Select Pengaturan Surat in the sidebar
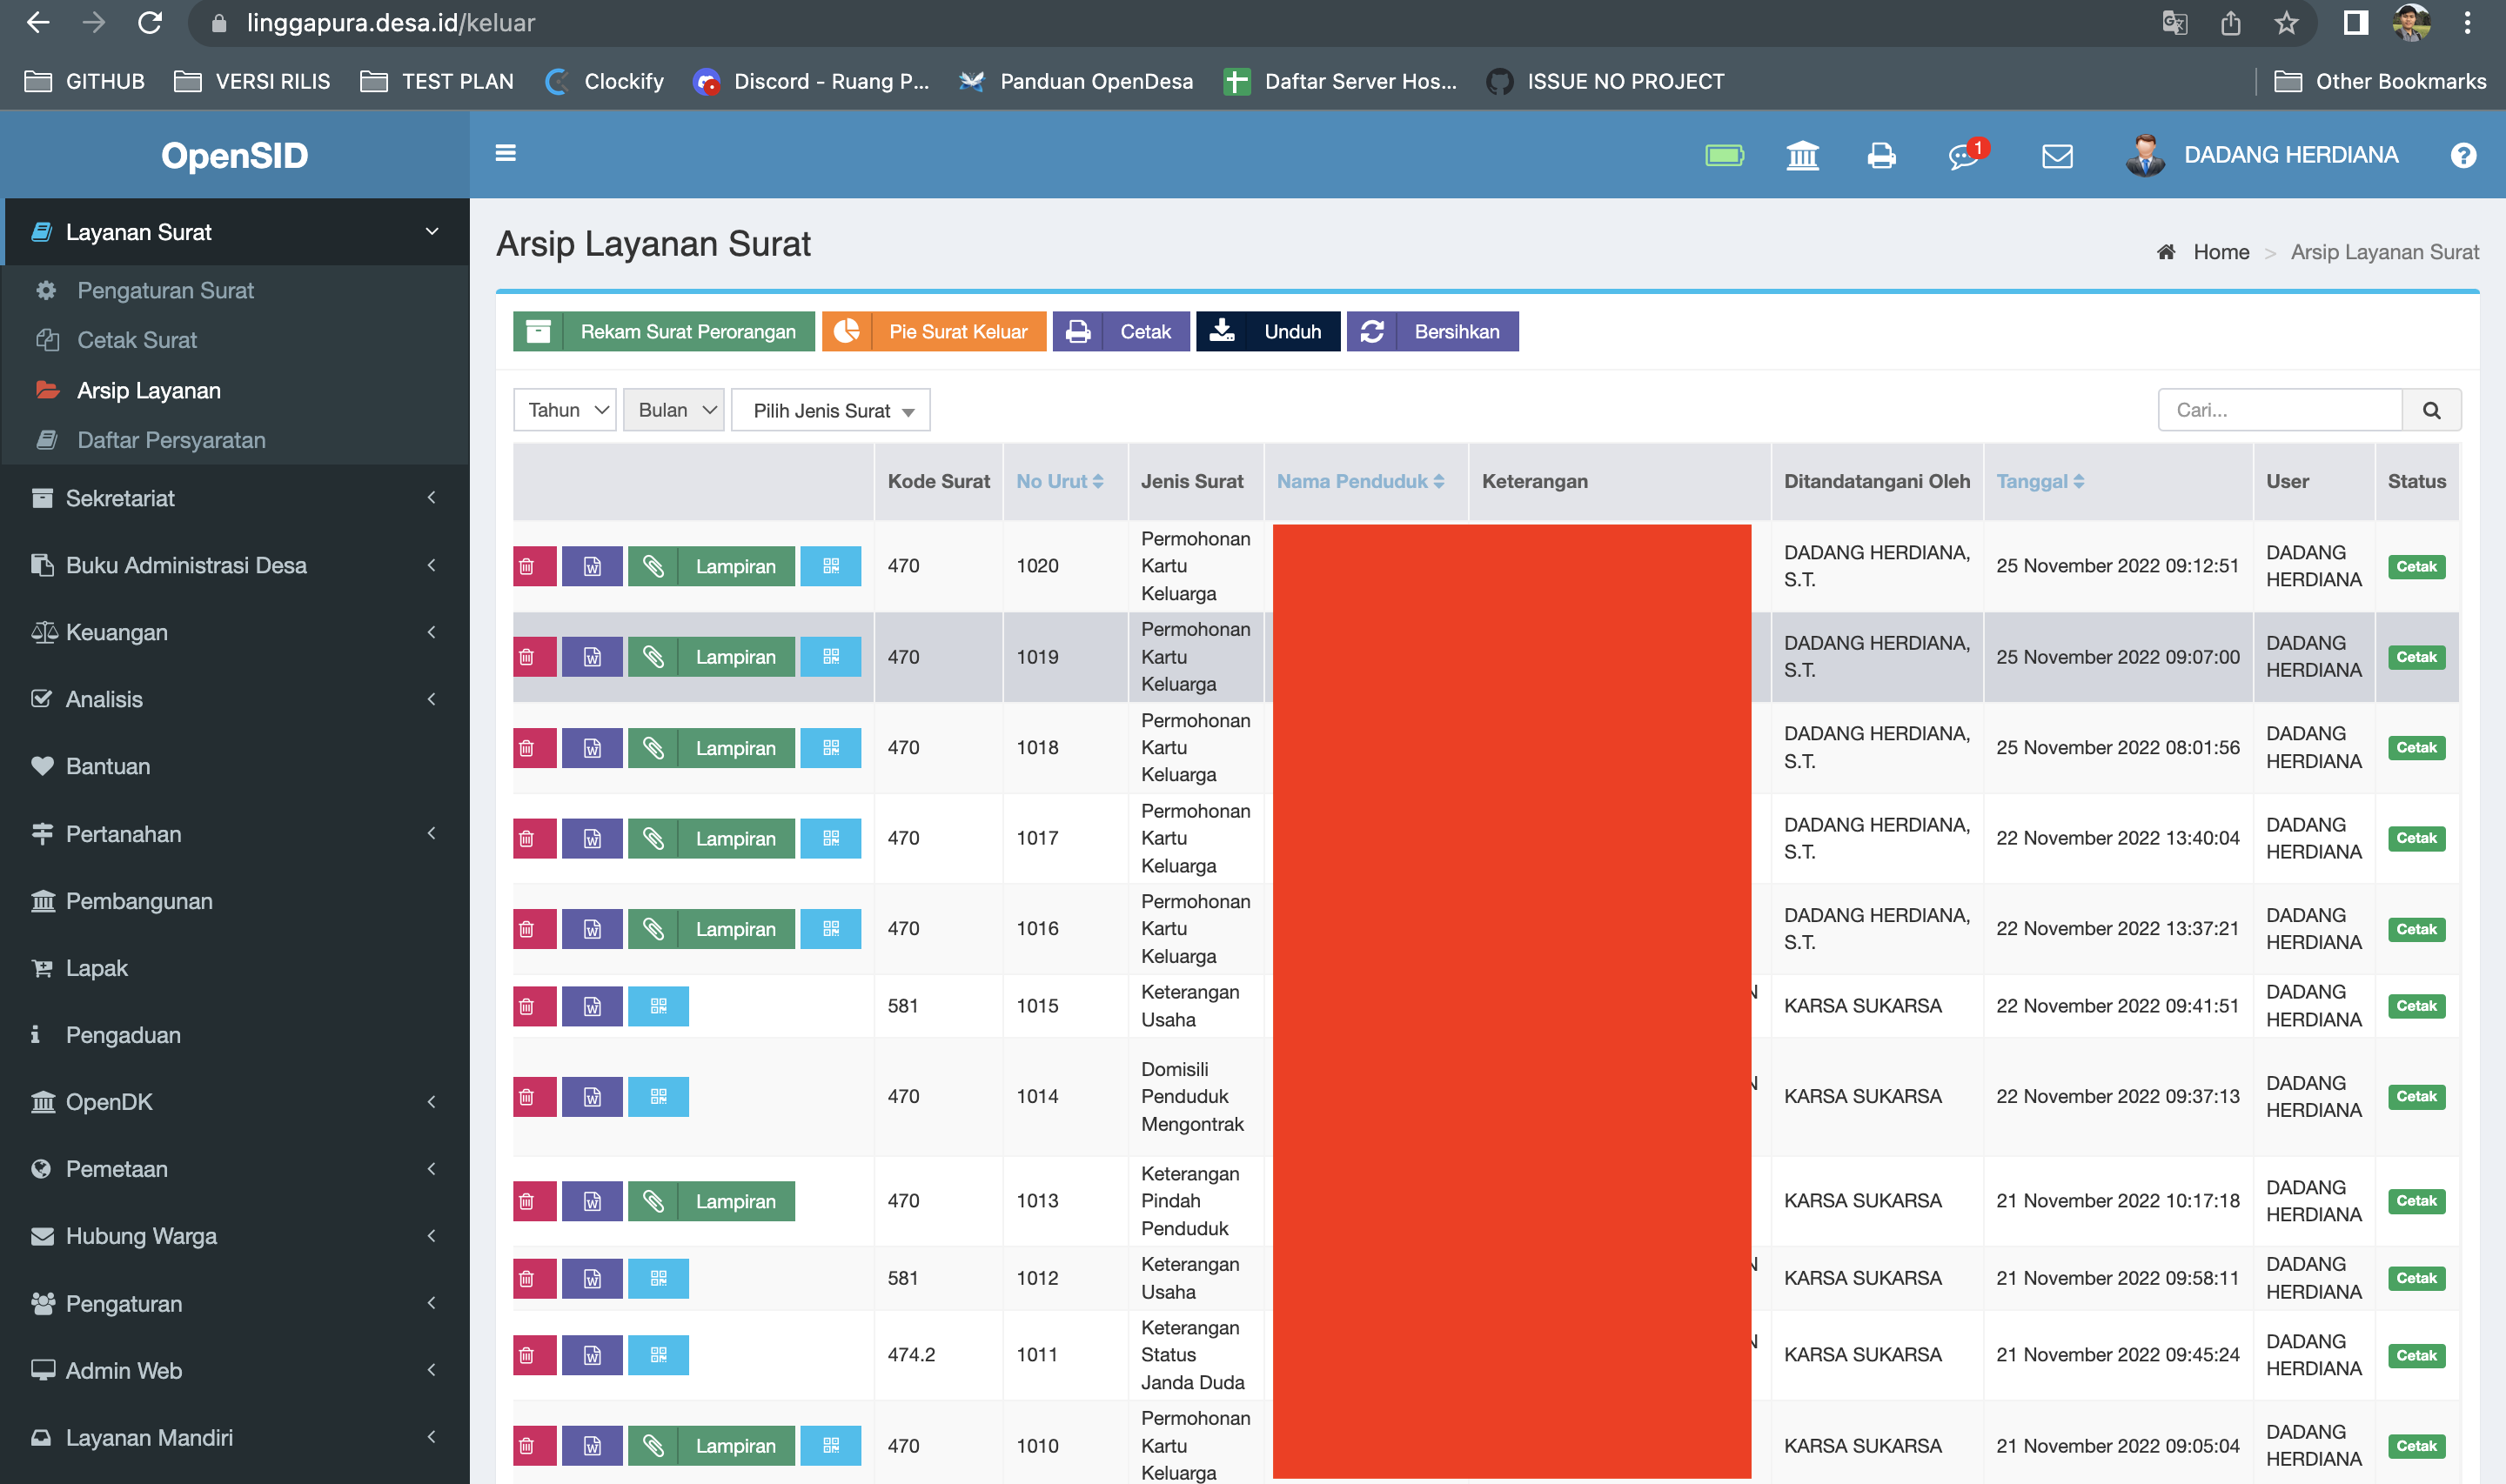This screenshot has height=1484, width=2506. point(165,290)
